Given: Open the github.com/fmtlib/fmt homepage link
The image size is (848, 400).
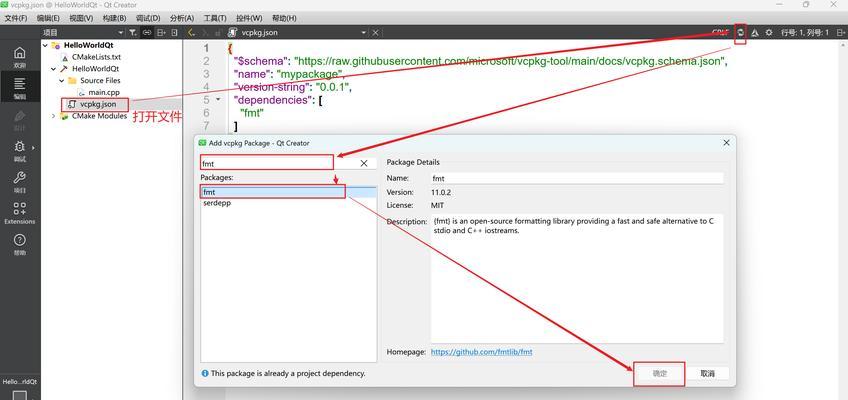Looking at the screenshot, I should tap(481, 352).
